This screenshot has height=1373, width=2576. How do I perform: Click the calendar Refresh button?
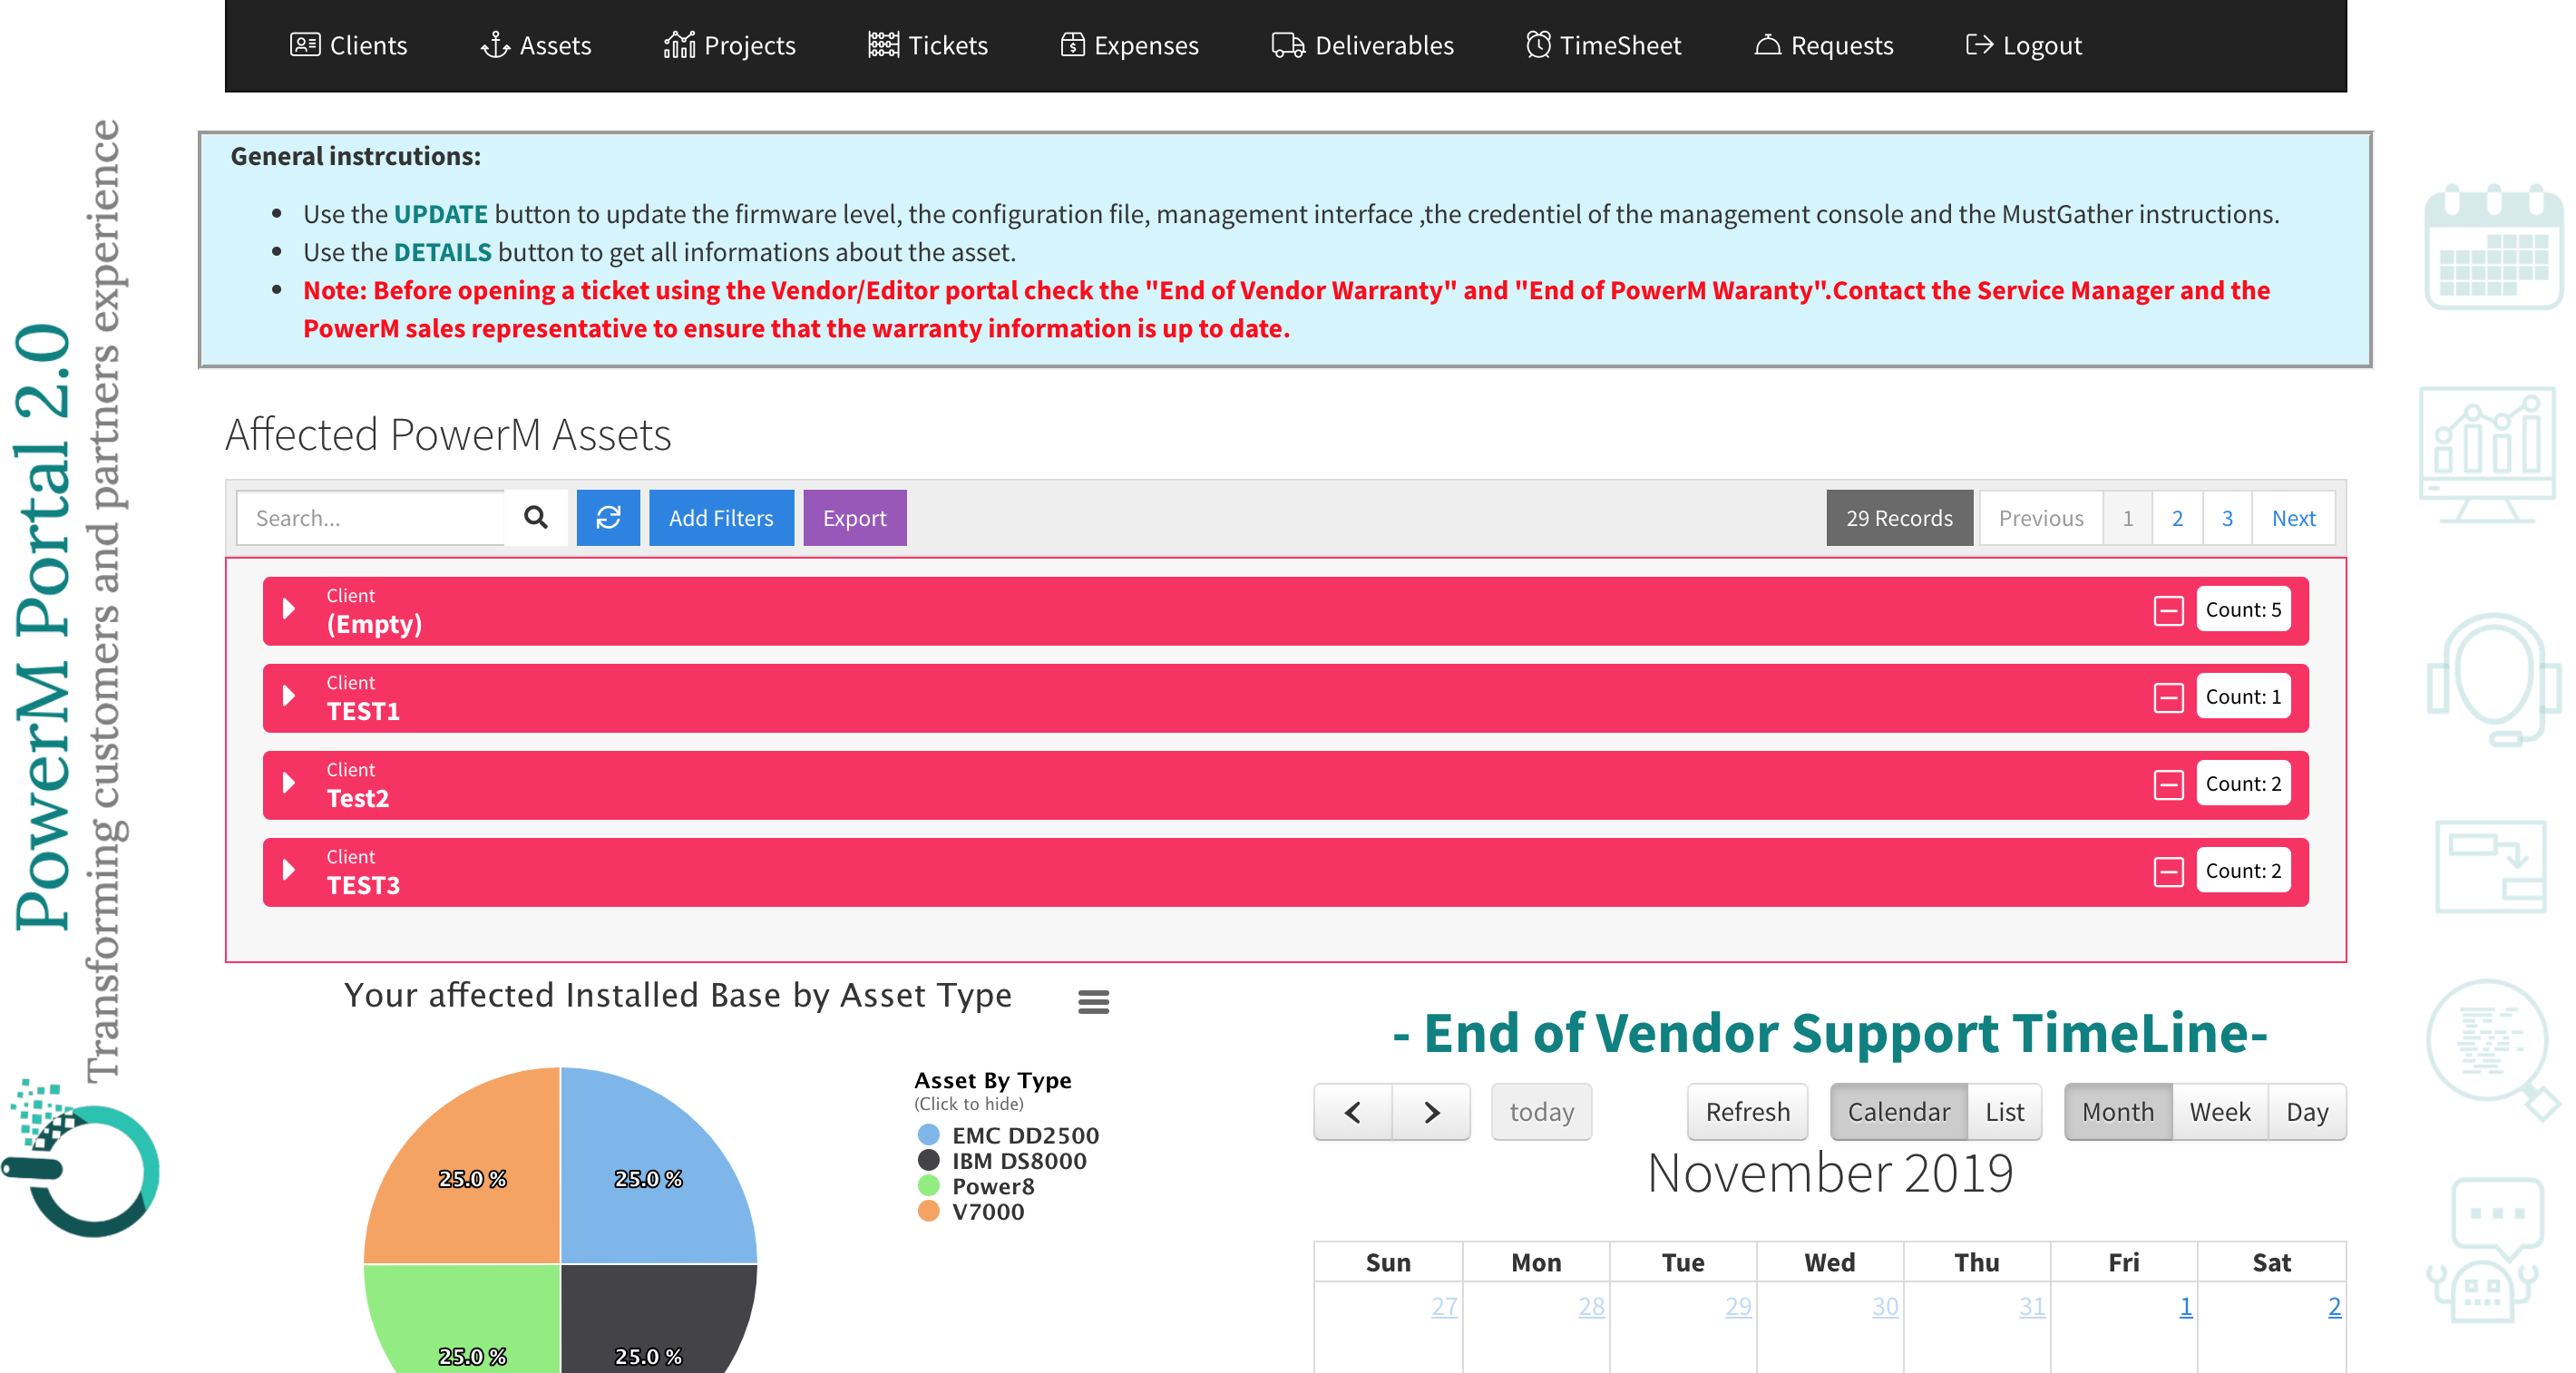1747,1111
